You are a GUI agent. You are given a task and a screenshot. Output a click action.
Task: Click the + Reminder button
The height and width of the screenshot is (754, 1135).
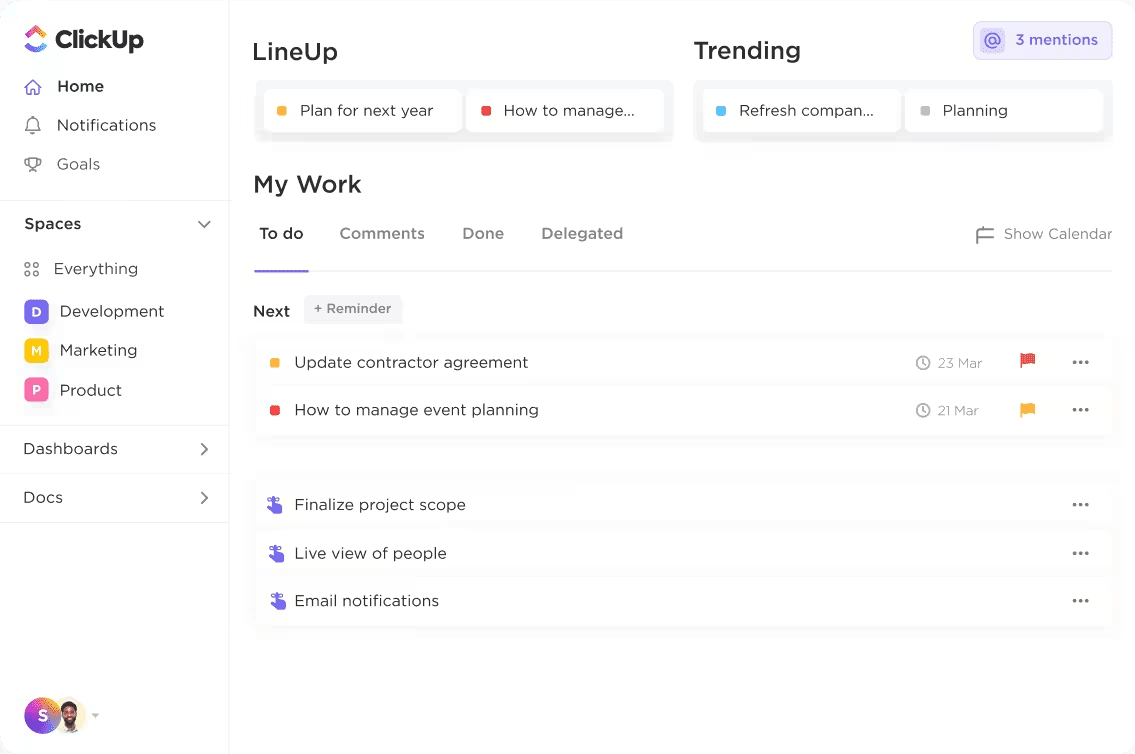tap(353, 309)
